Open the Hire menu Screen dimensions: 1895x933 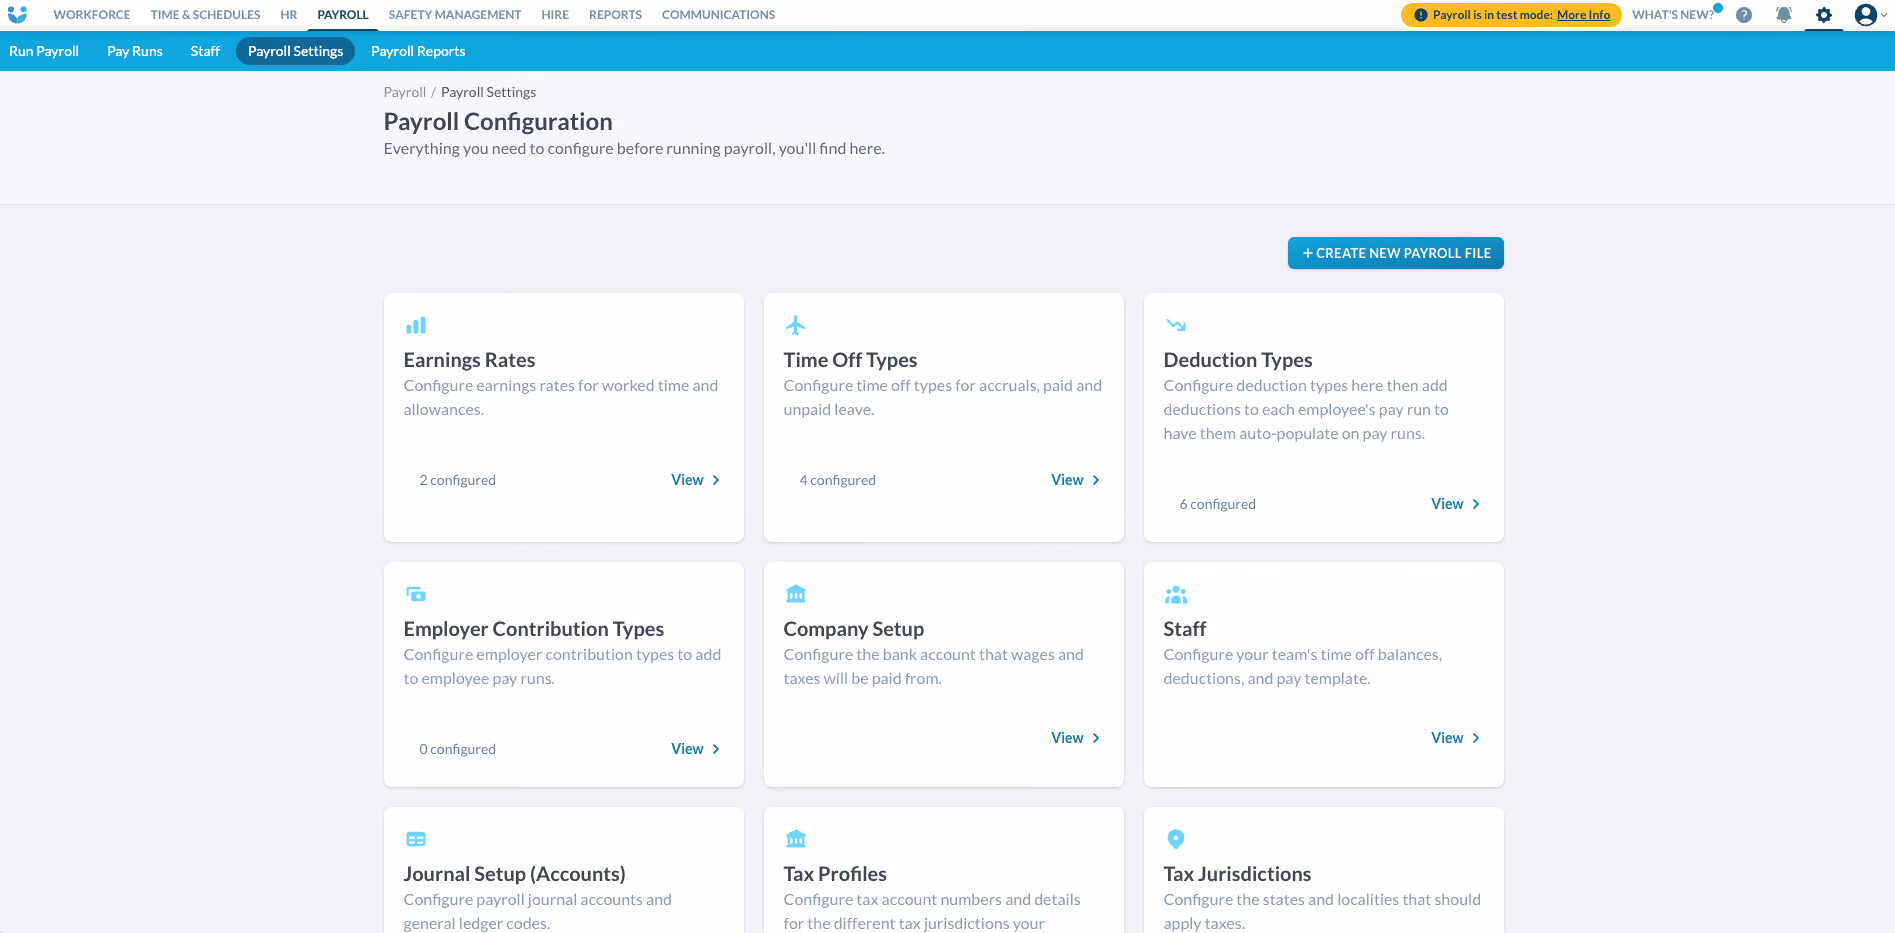(x=555, y=15)
